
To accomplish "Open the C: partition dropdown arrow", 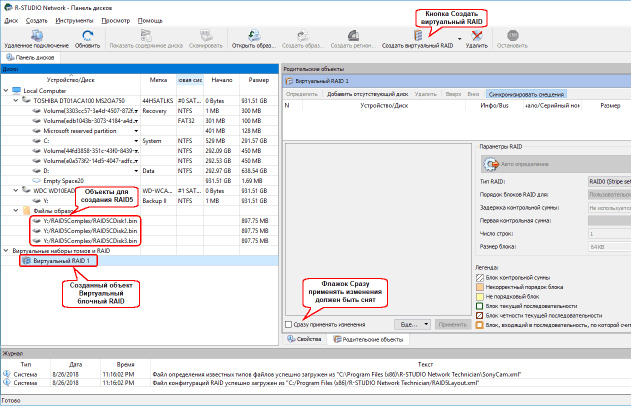I will click(x=136, y=141).
